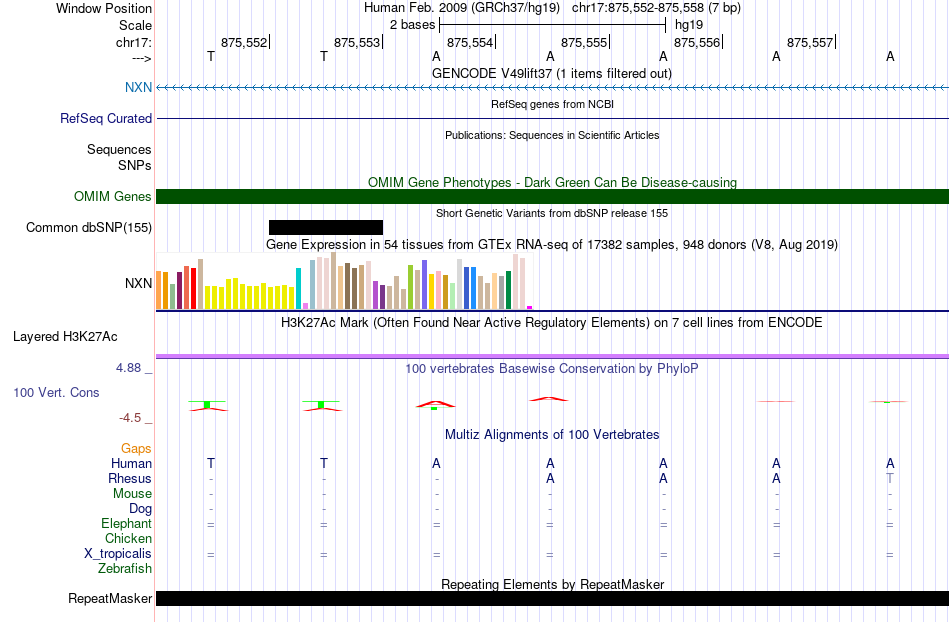The image size is (950, 622).
Task: Open Gene Expression in 54 tissues title
Action: pos(552,245)
